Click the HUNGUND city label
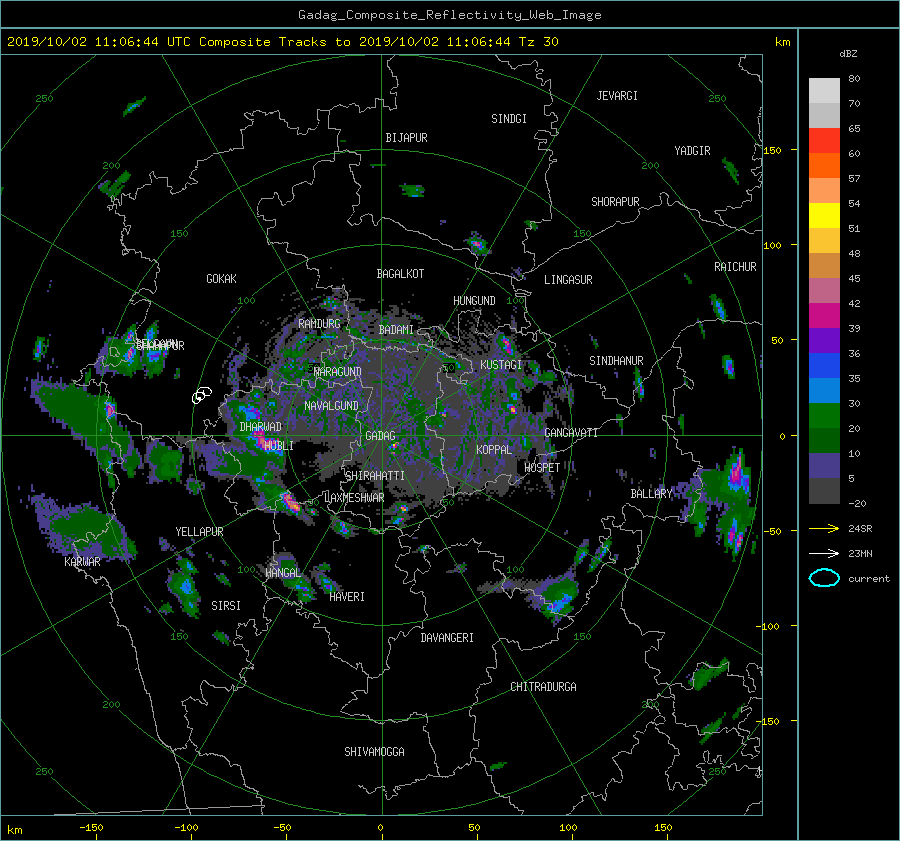This screenshot has height=841, width=900. pos(474,301)
